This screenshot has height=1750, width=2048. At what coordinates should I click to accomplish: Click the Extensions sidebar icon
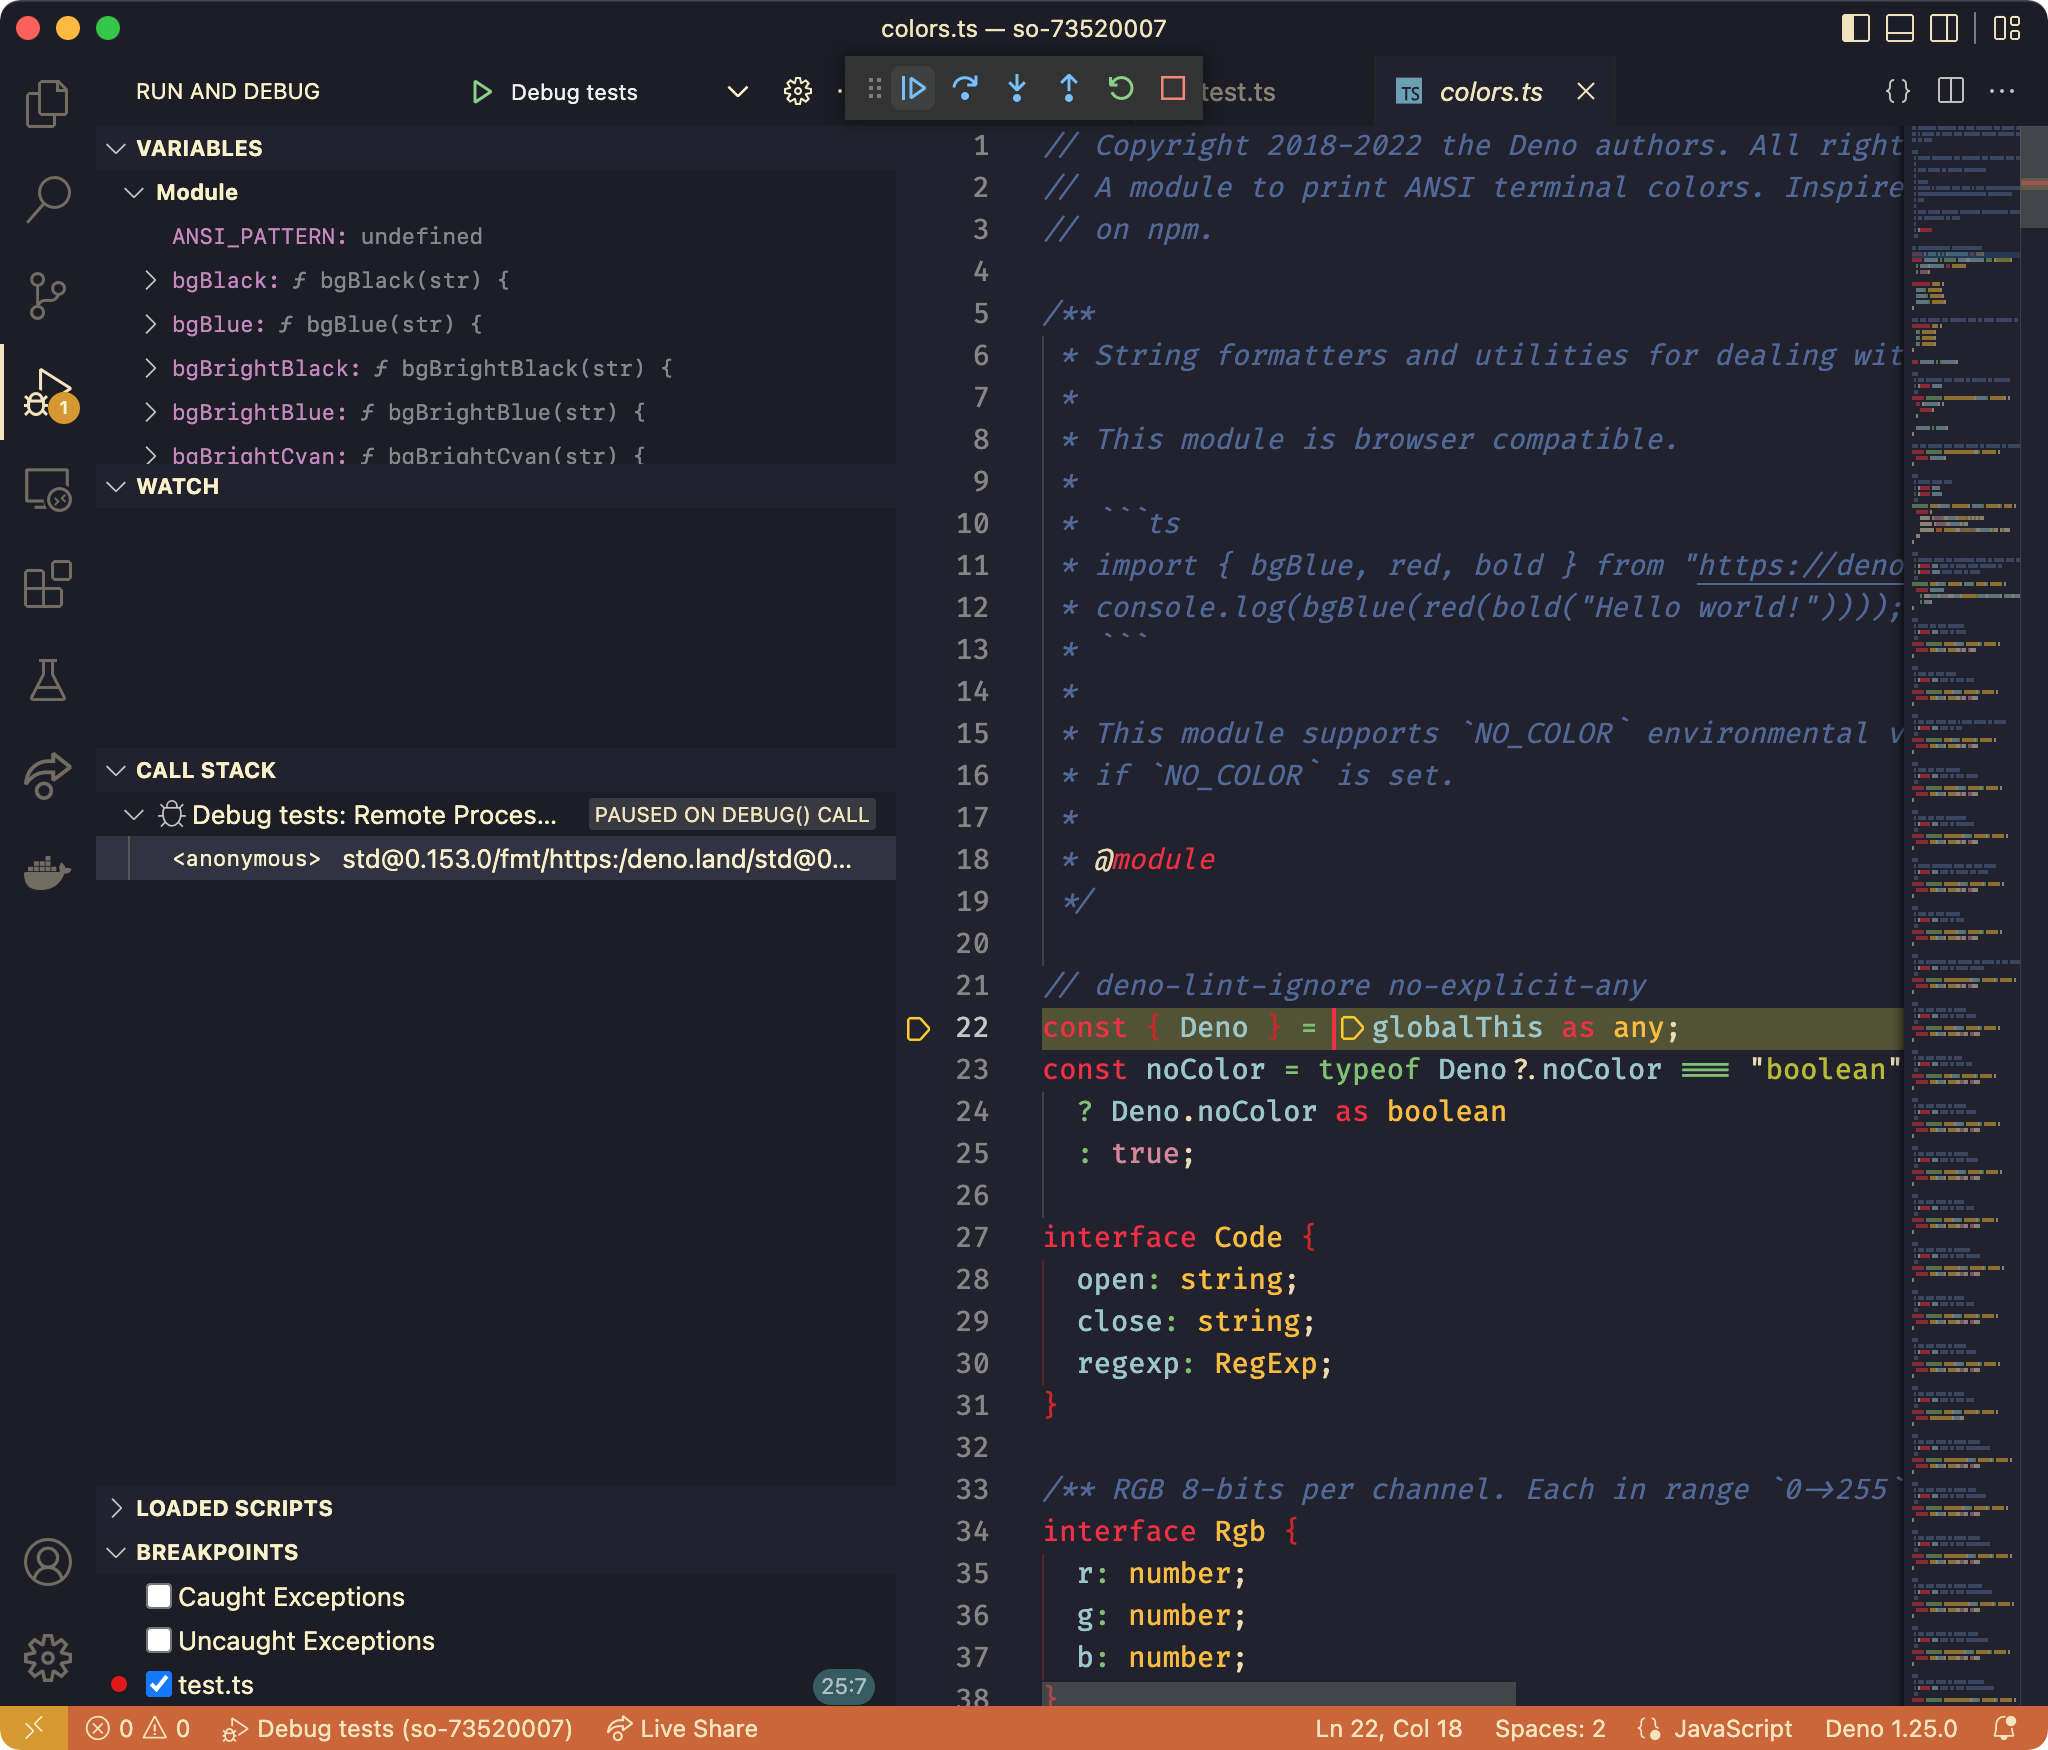tap(47, 585)
